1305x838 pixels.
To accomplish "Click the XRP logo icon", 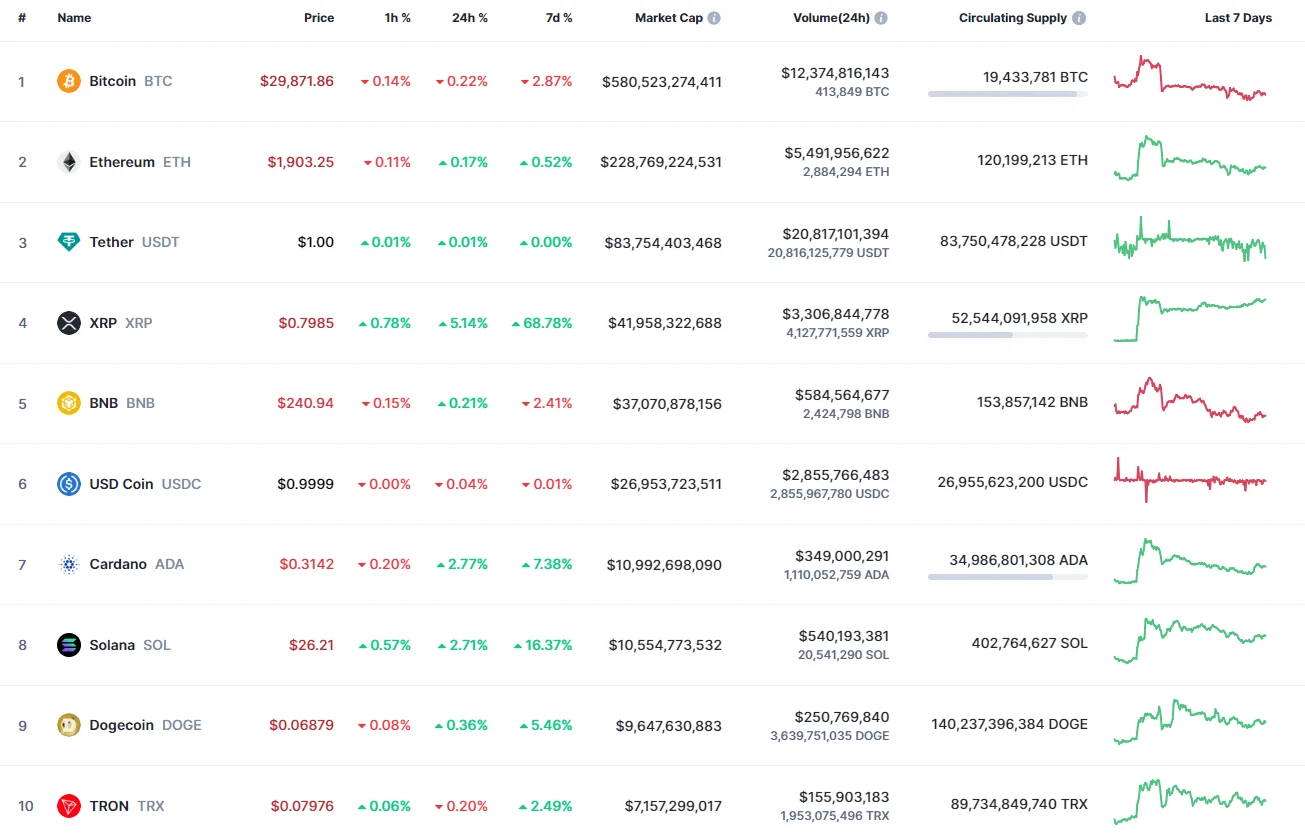I will (68, 322).
